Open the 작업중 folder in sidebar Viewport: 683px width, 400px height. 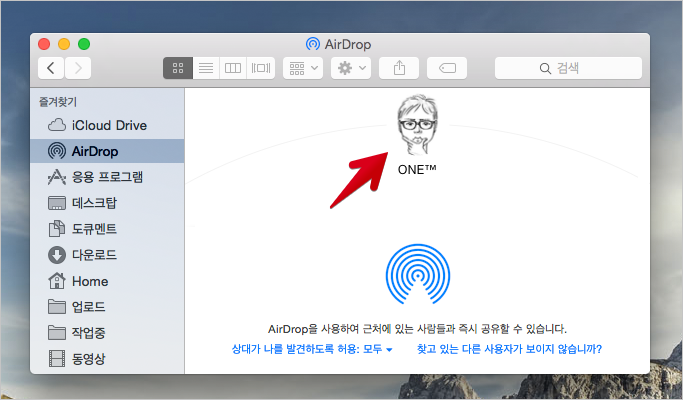pos(107,333)
